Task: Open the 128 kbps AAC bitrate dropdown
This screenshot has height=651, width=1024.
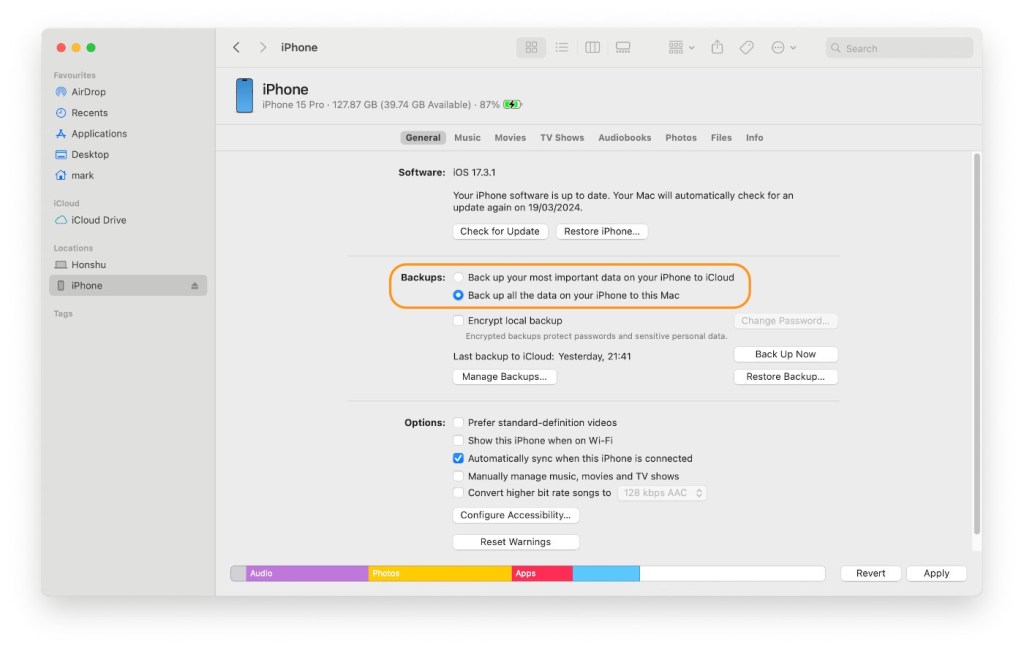Action: 662,493
